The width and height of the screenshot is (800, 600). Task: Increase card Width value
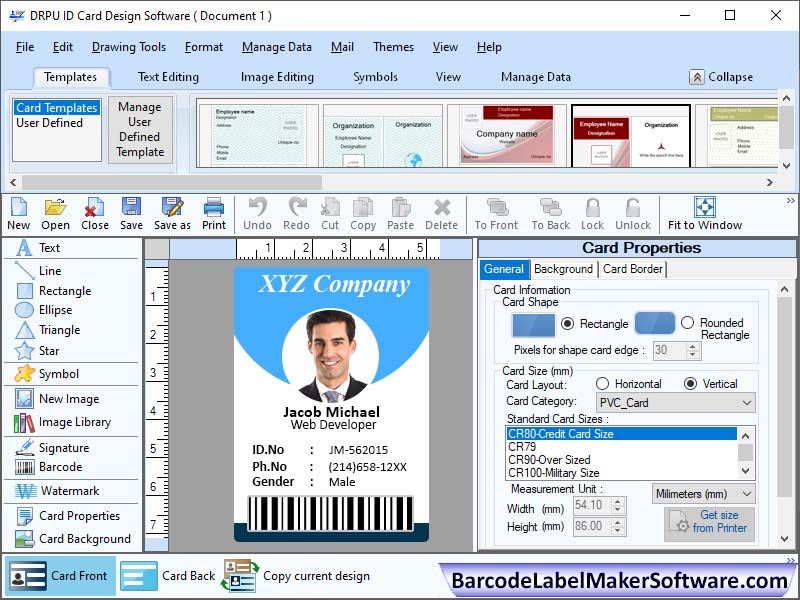617,501
